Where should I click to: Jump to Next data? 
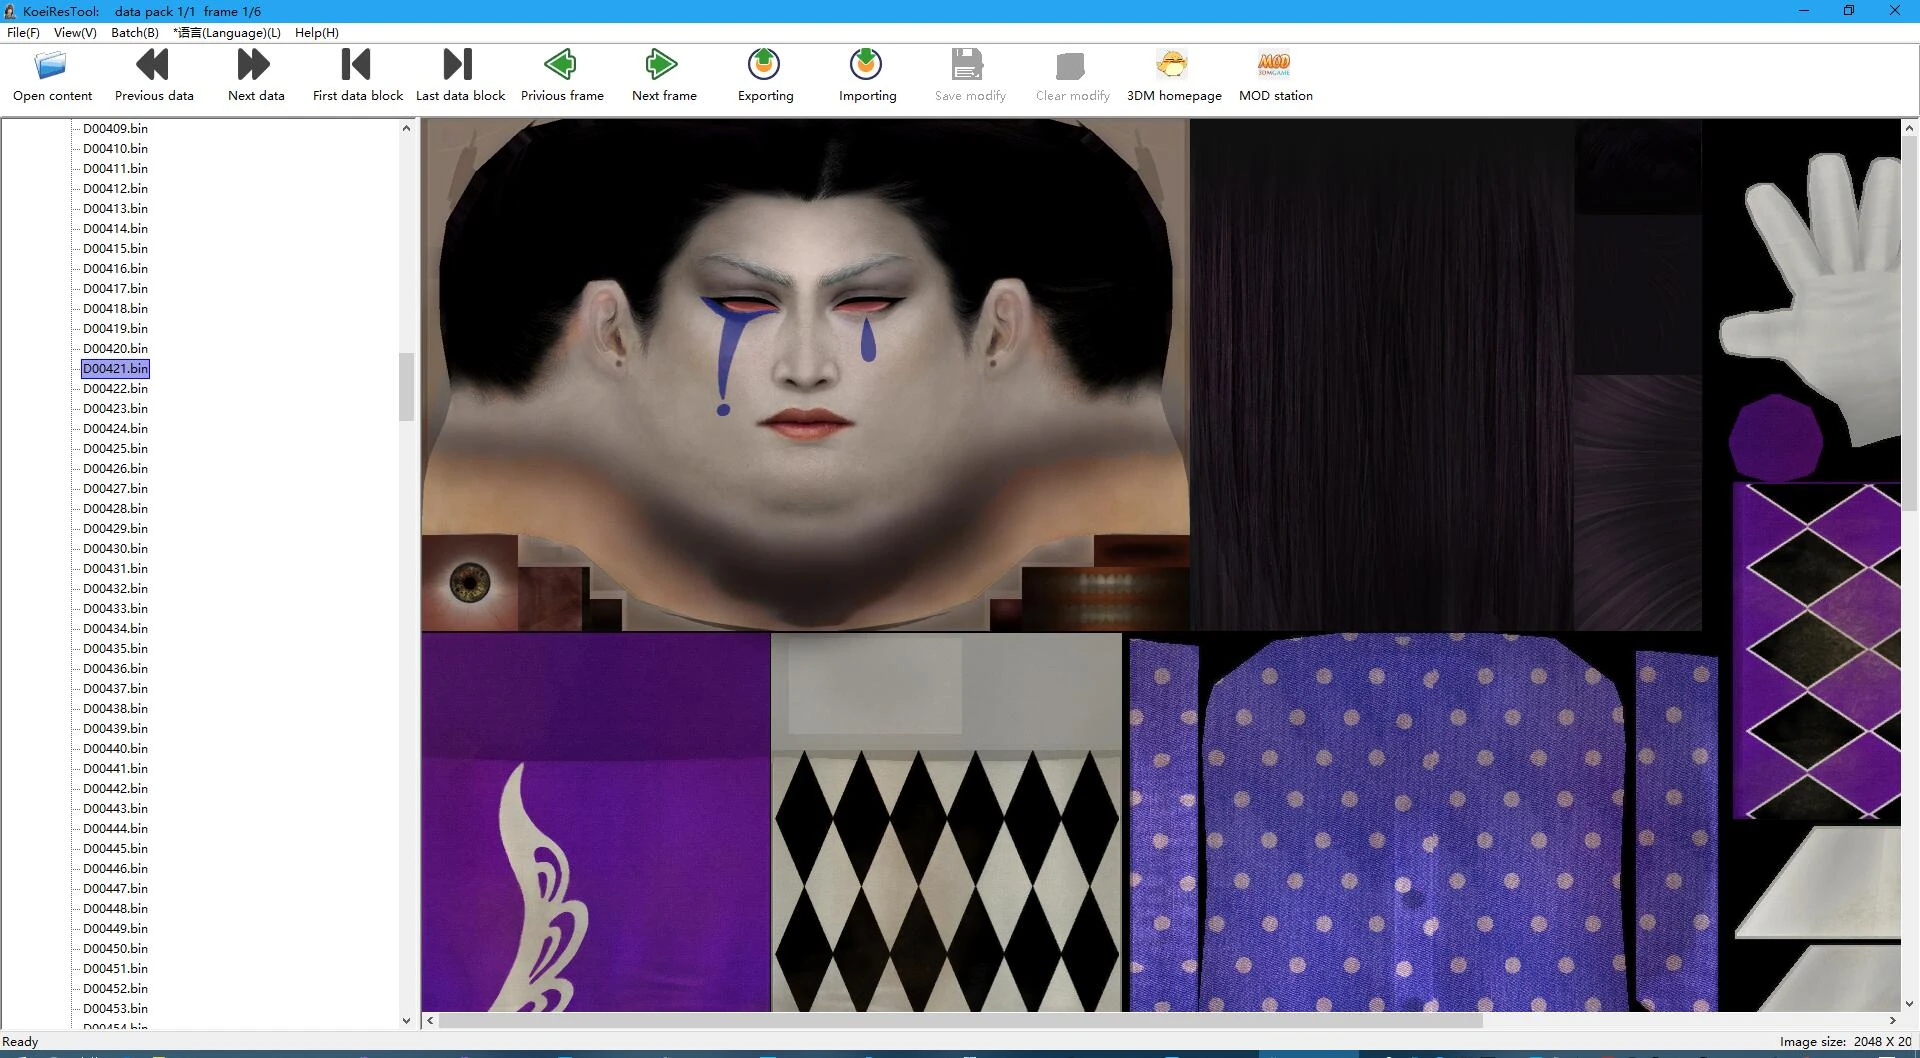pyautogui.click(x=255, y=66)
